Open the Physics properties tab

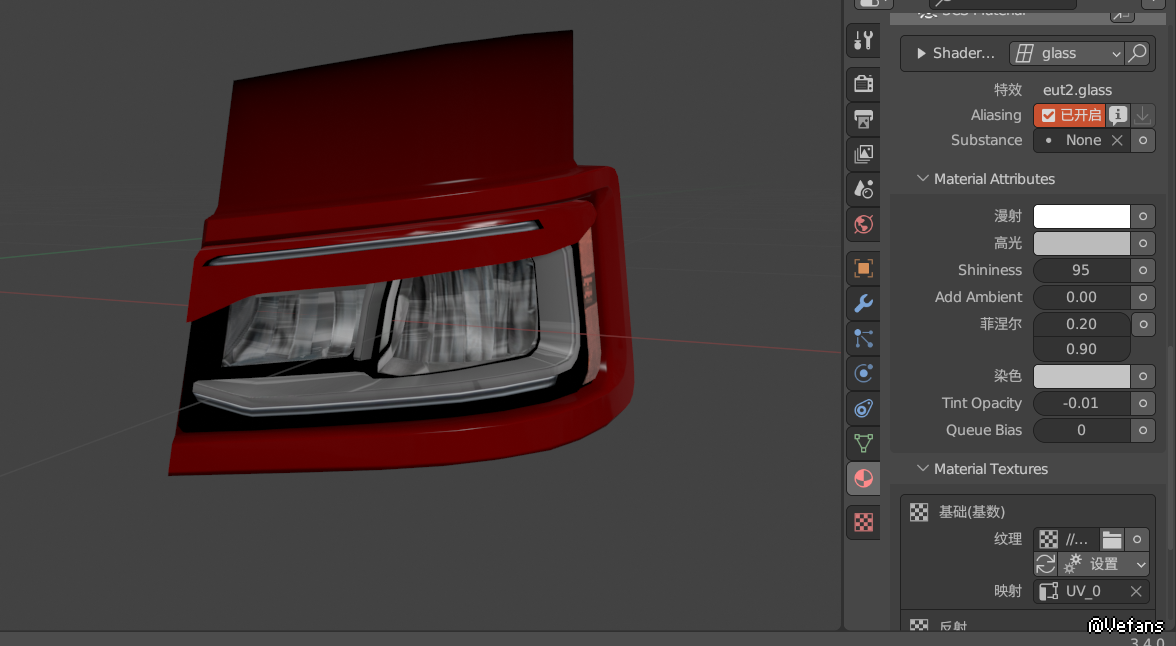point(863,373)
